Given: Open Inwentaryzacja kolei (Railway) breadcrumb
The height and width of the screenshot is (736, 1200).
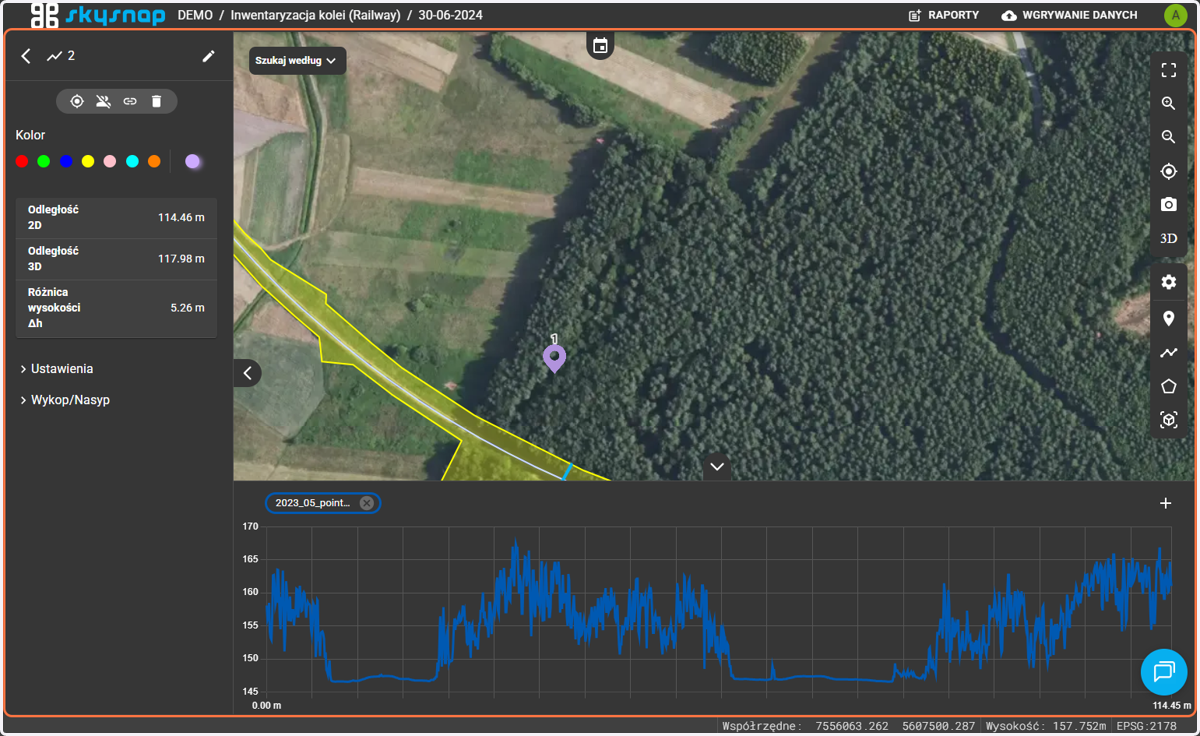Looking at the screenshot, I should [x=315, y=16].
